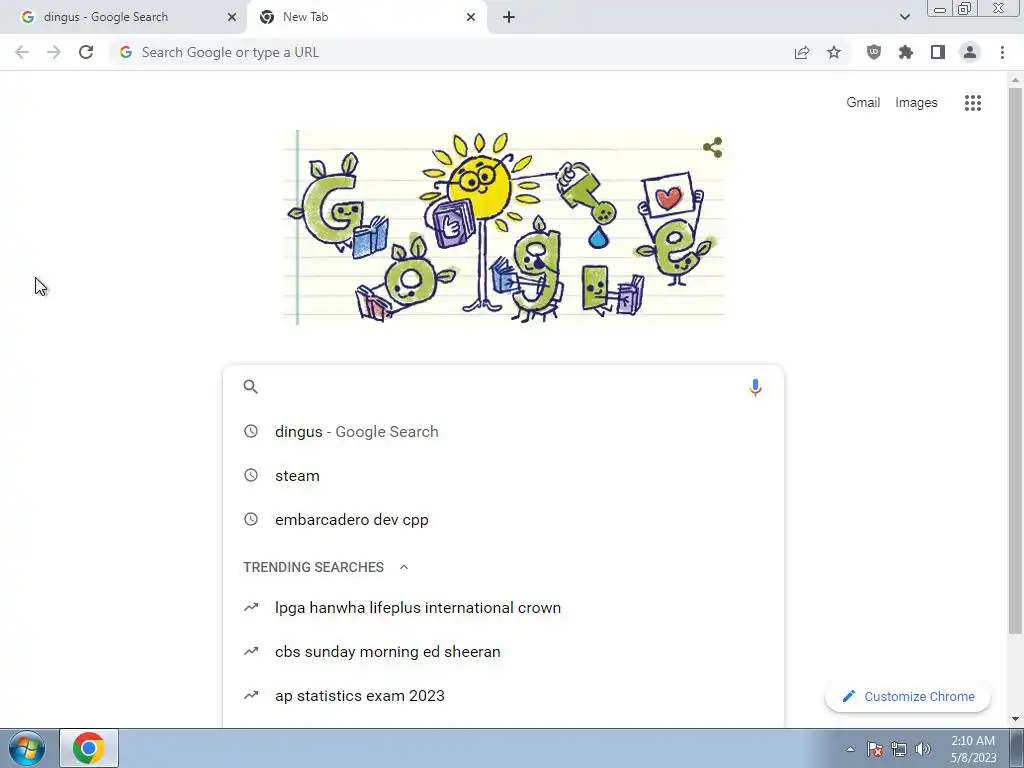Open the network tray icon
The height and width of the screenshot is (768, 1024).
pyautogui.click(x=899, y=749)
